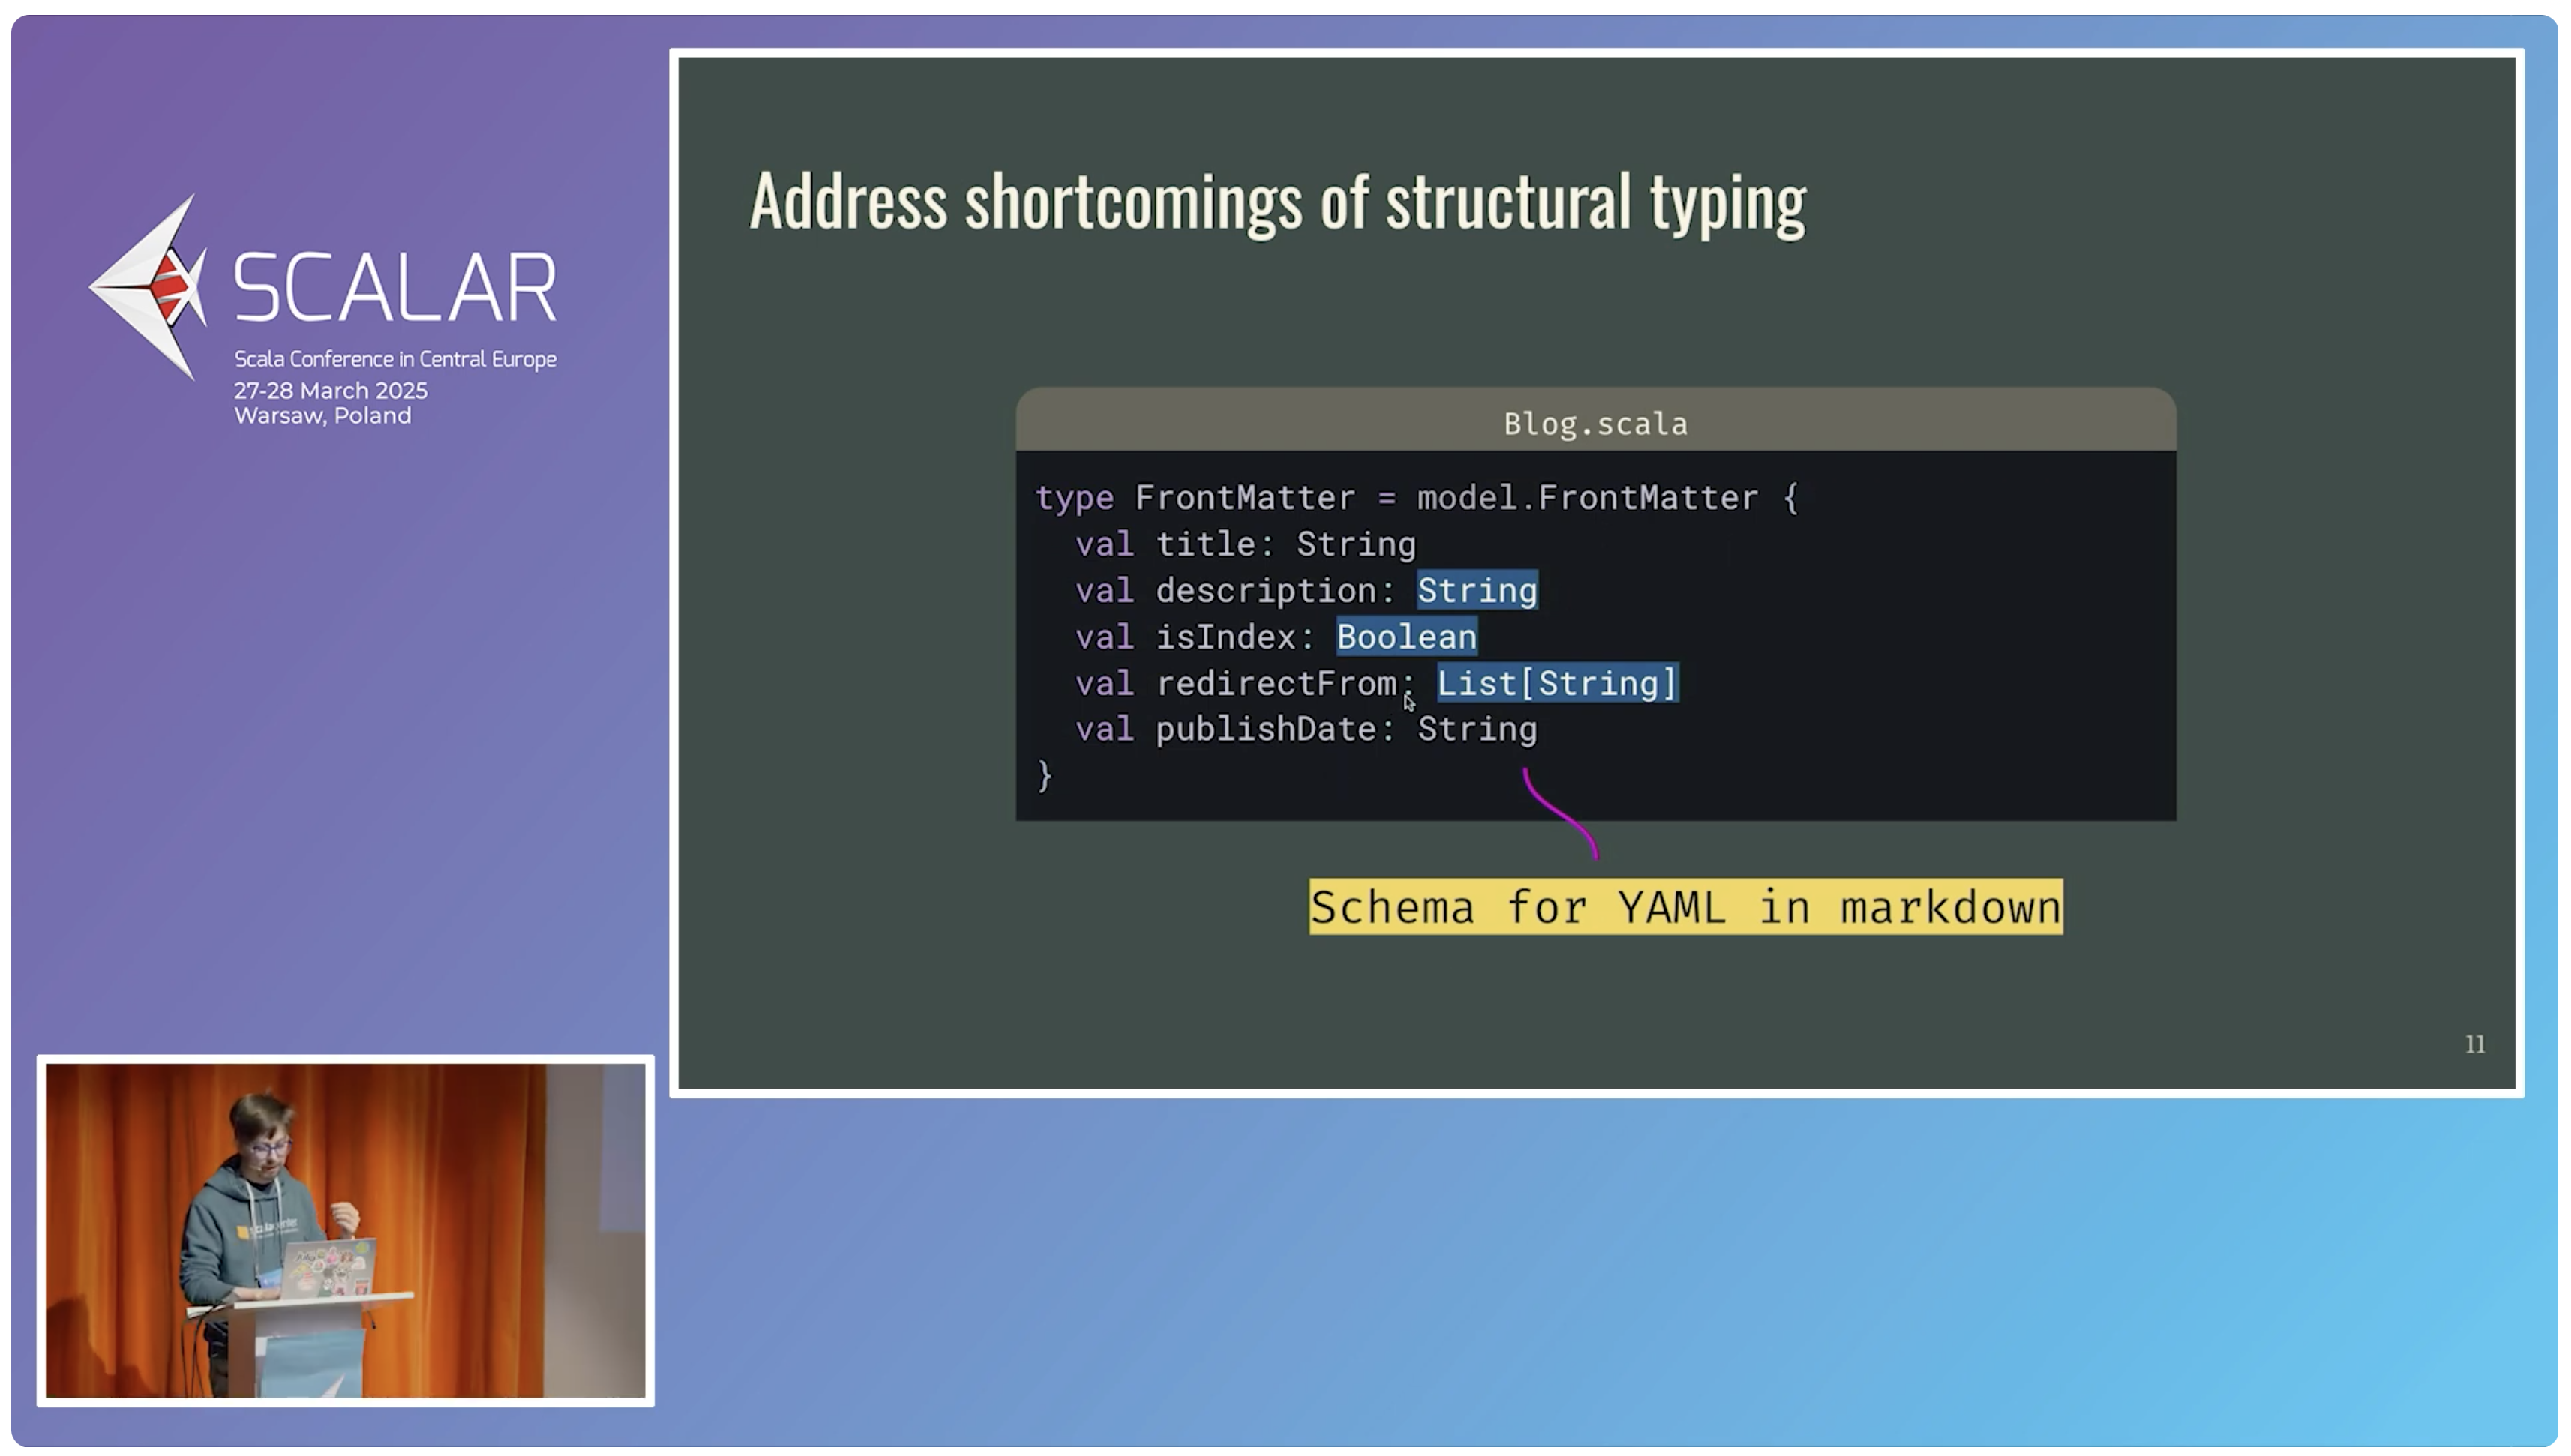Click the highlighted List[String] type

tap(1557, 683)
